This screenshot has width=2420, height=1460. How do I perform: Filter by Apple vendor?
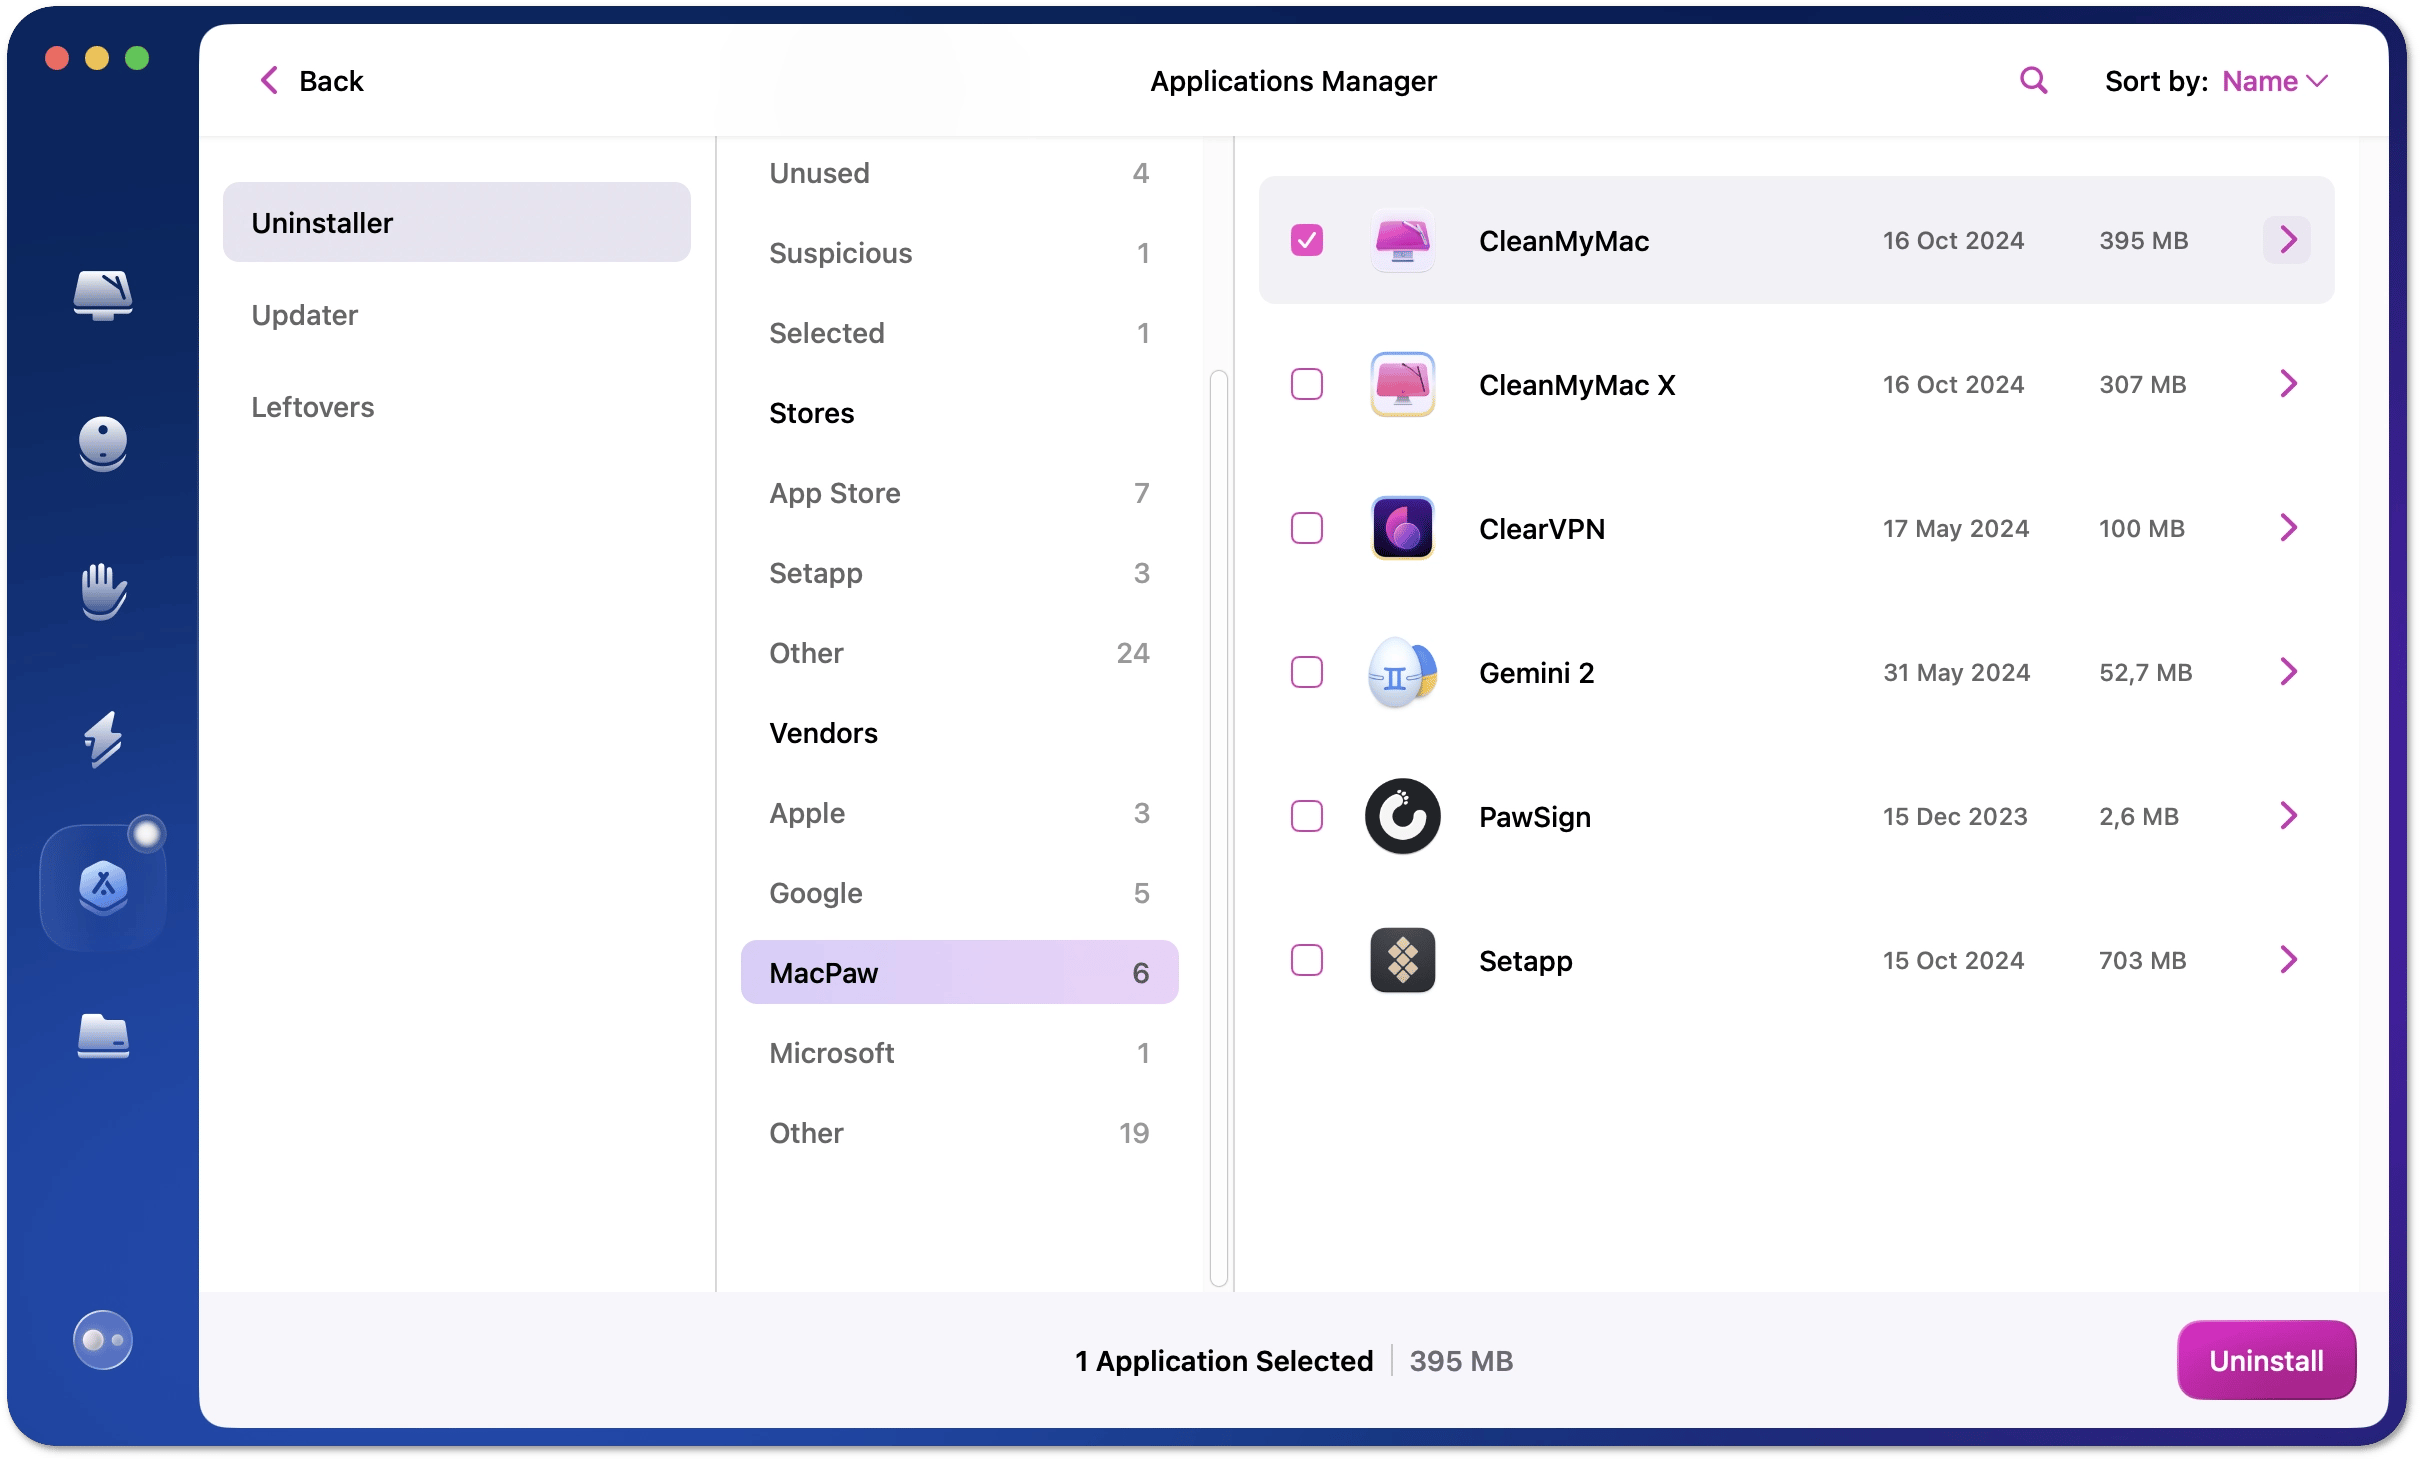(x=959, y=813)
